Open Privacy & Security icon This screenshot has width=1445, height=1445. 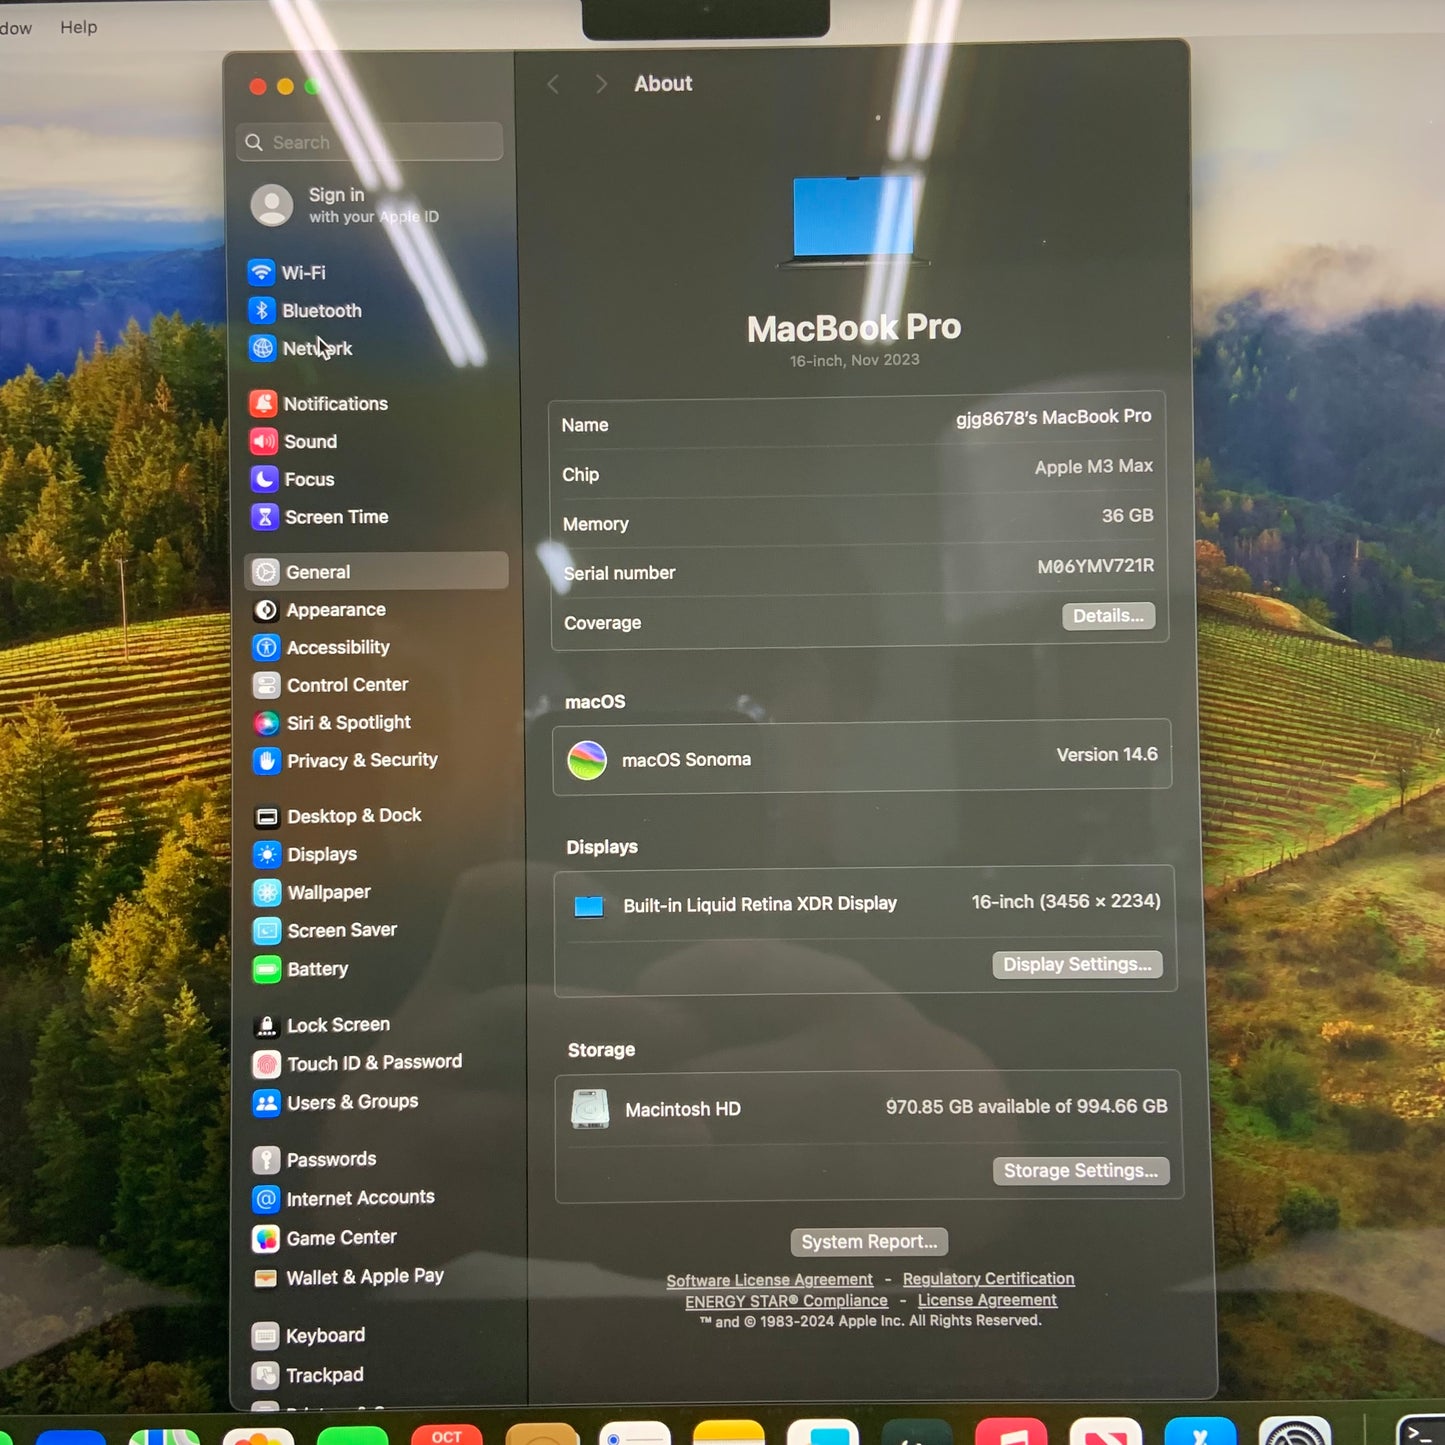266,761
